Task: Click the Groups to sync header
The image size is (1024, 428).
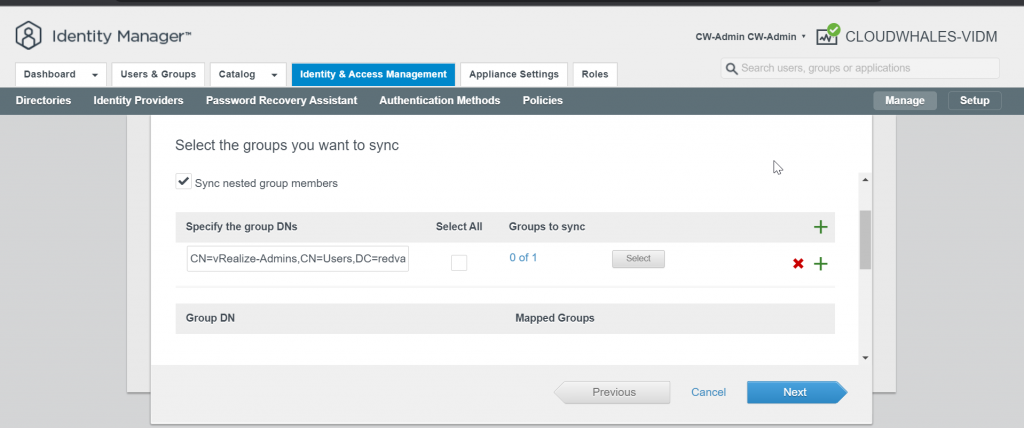Action: coord(547,227)
